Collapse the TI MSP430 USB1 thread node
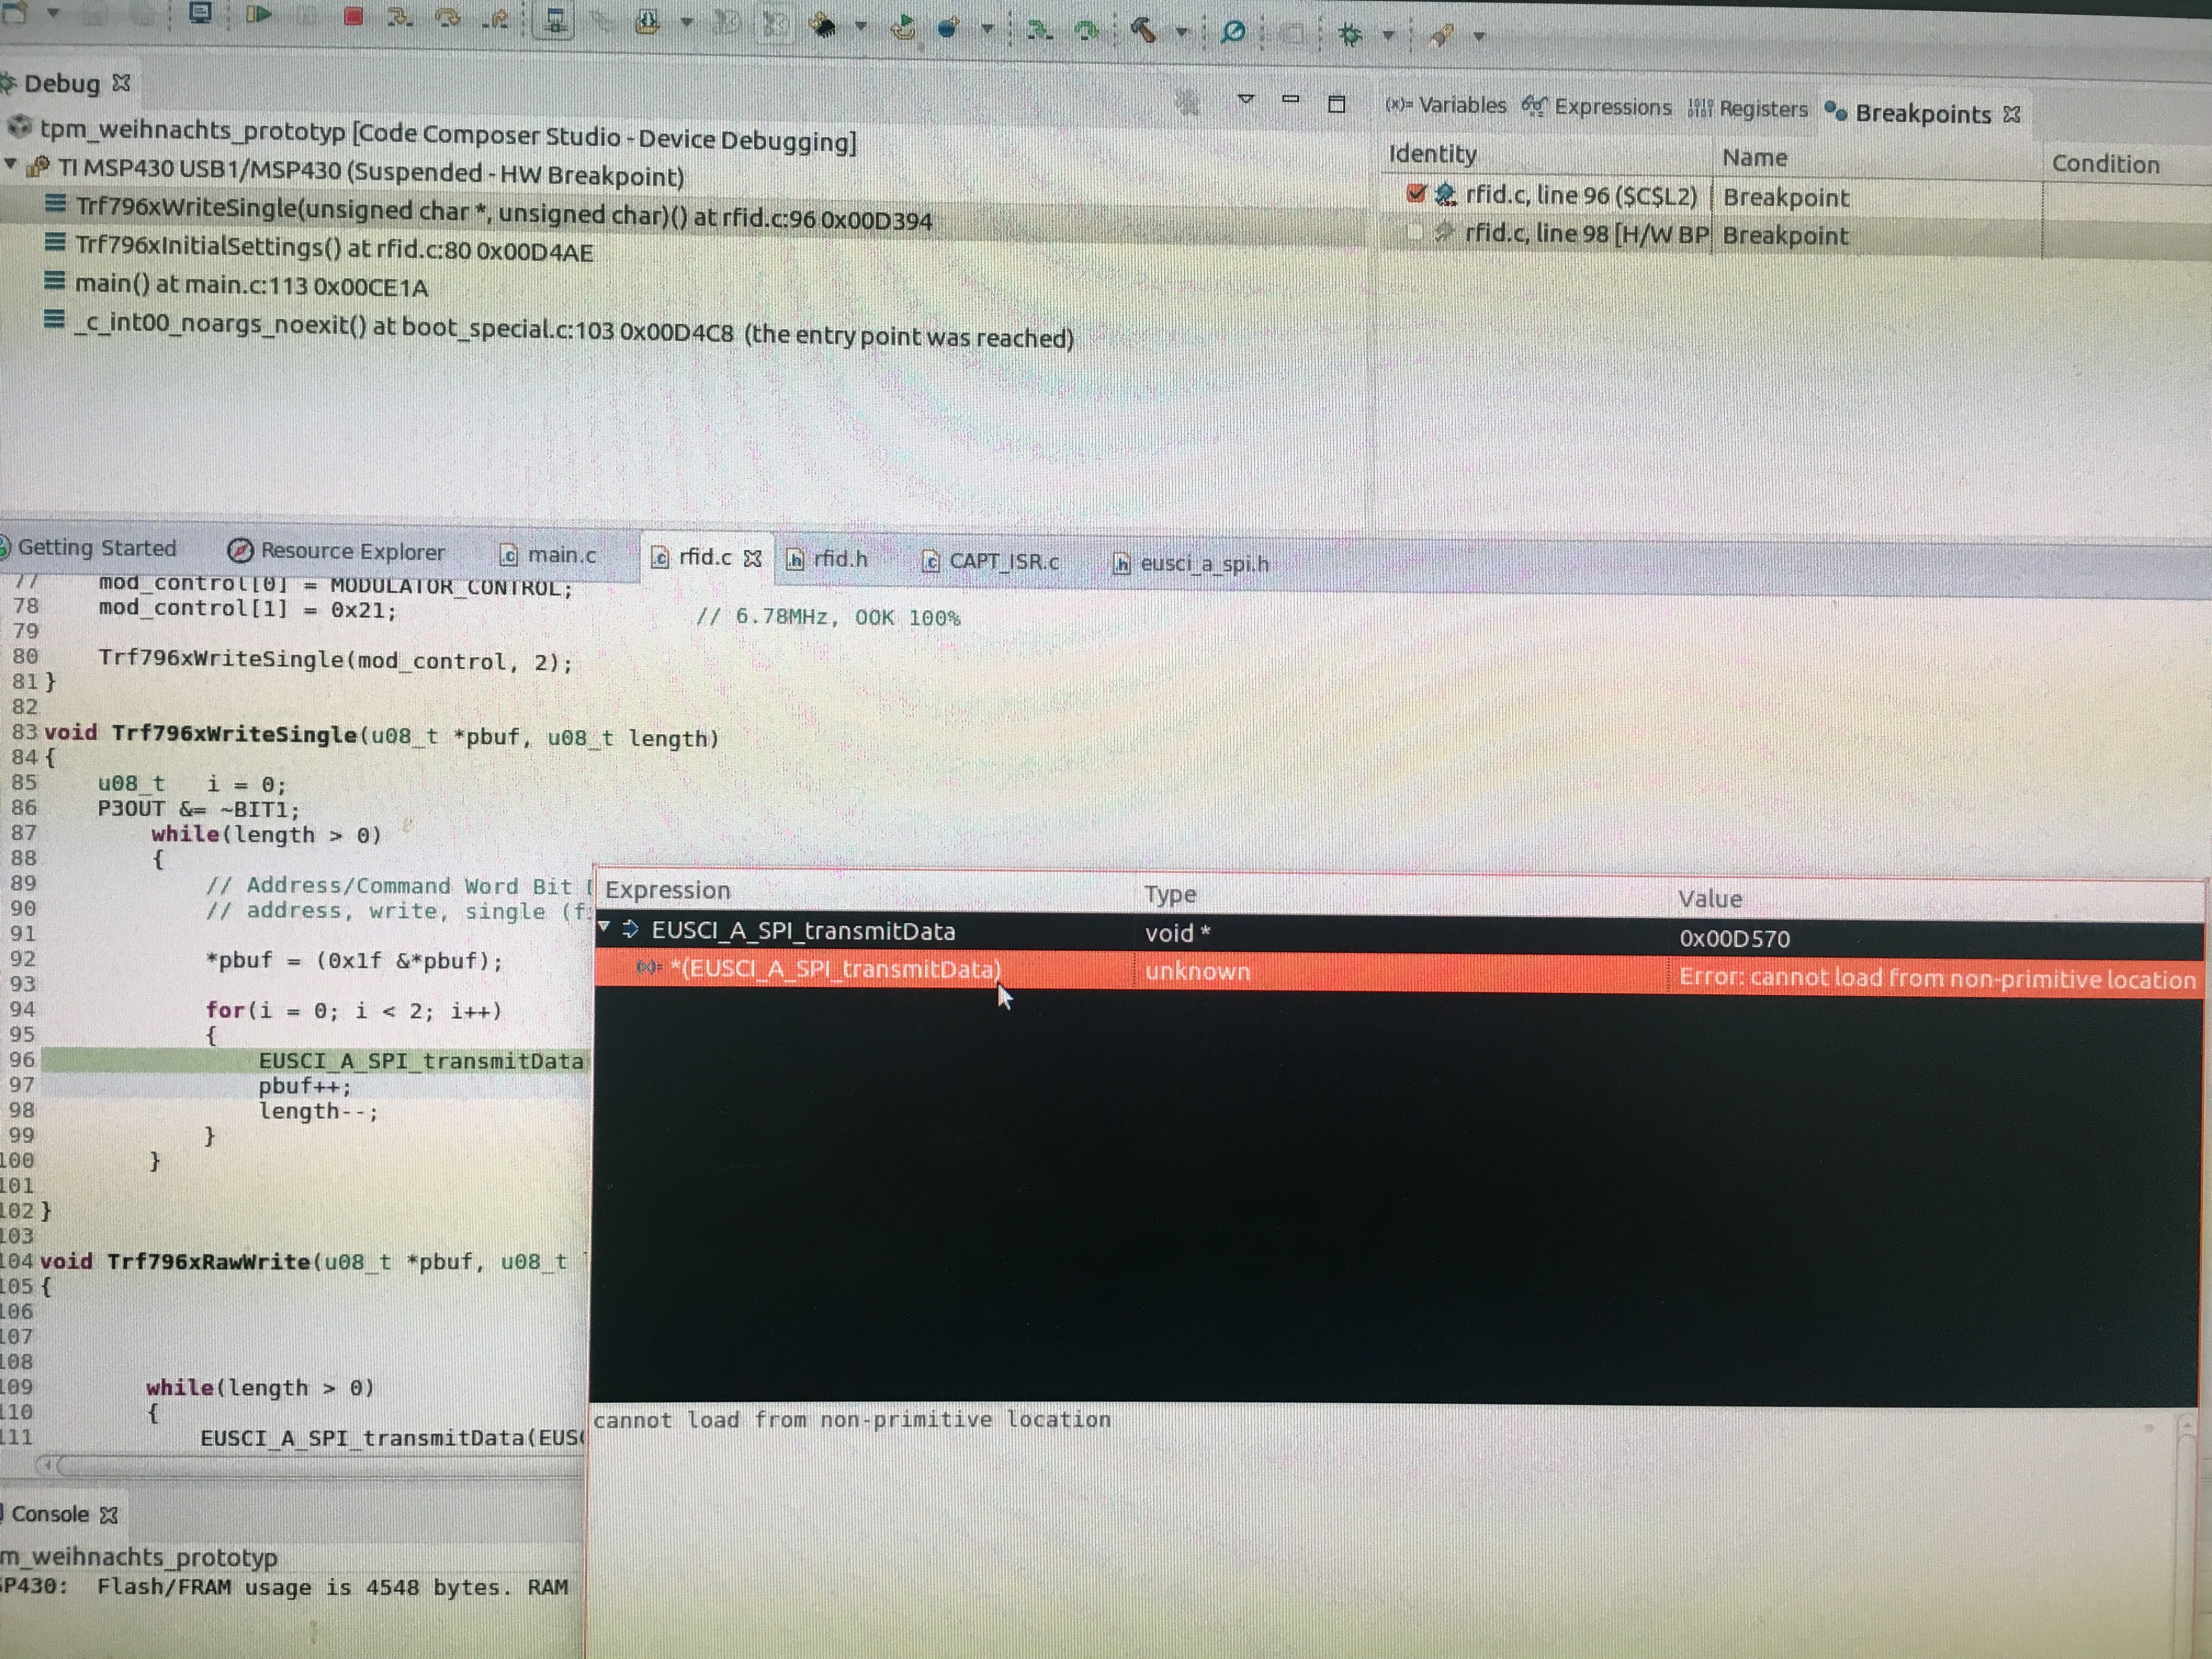 click(11, 164)
